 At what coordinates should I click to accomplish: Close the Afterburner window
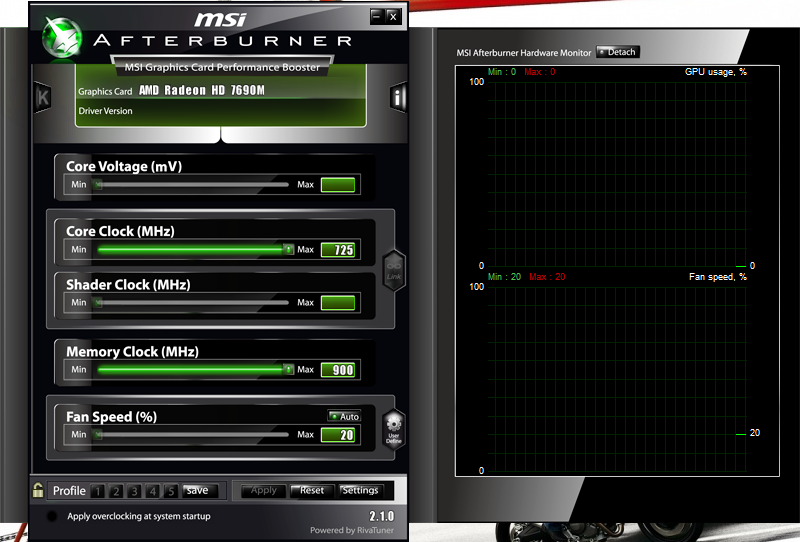coord(393,16)
